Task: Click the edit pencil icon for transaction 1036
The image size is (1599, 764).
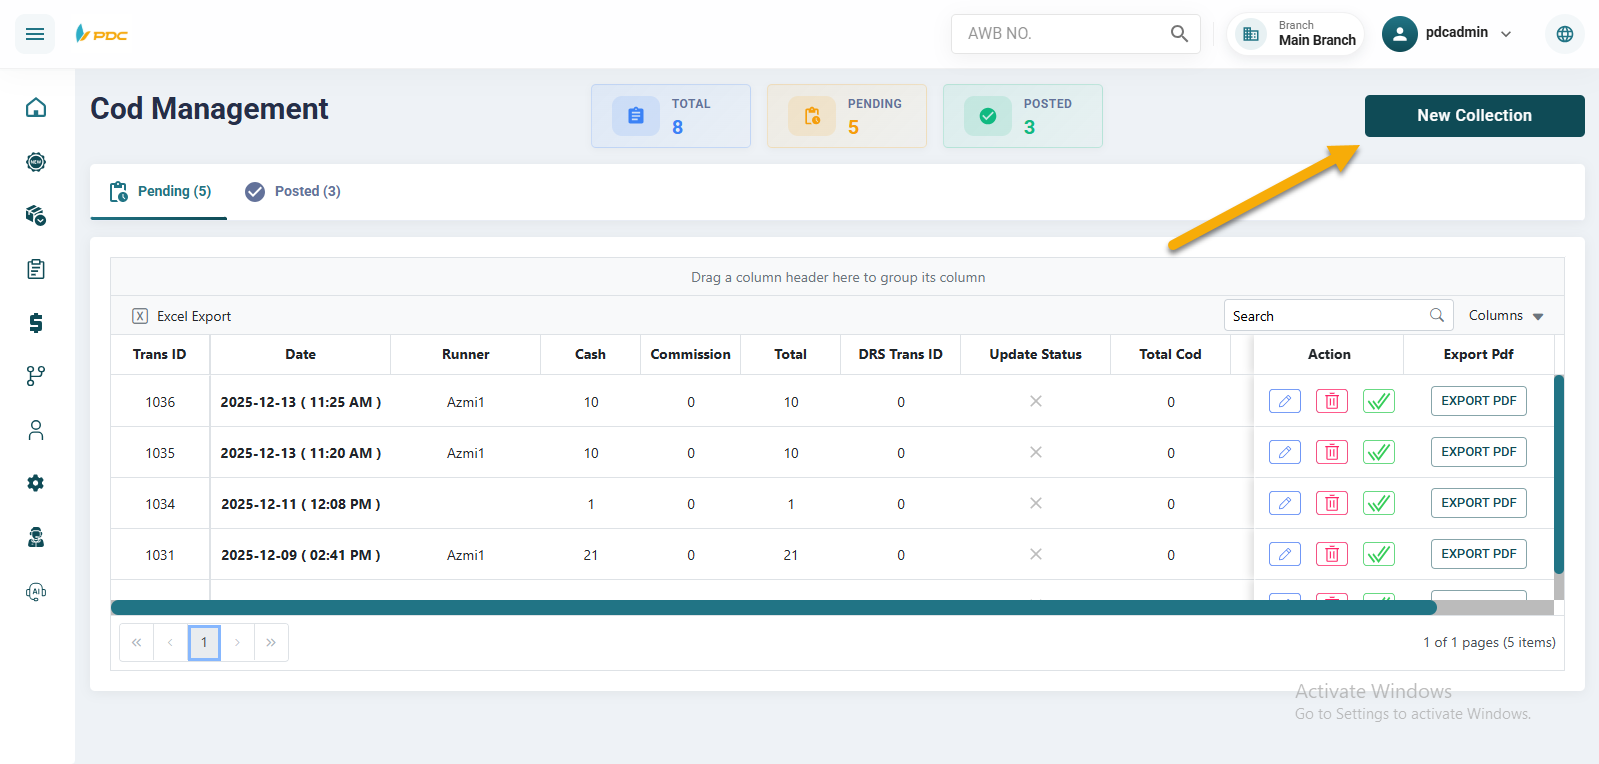Action: pyautogui.click(x=1284, y=401)
